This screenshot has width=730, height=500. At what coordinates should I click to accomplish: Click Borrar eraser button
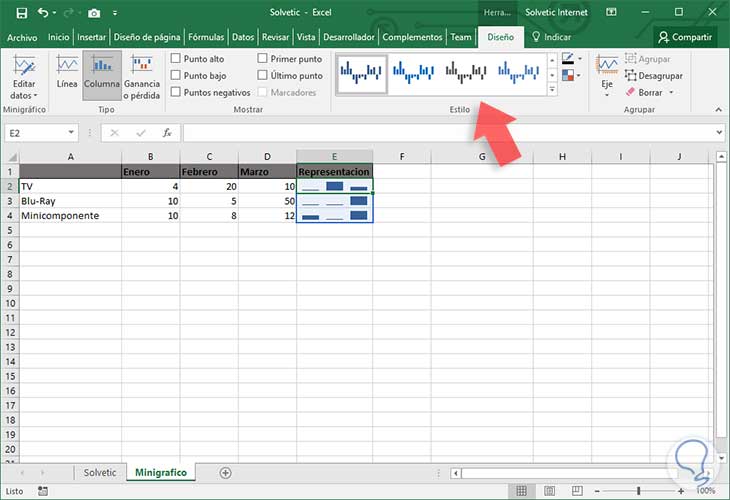[x=644, y=92]
